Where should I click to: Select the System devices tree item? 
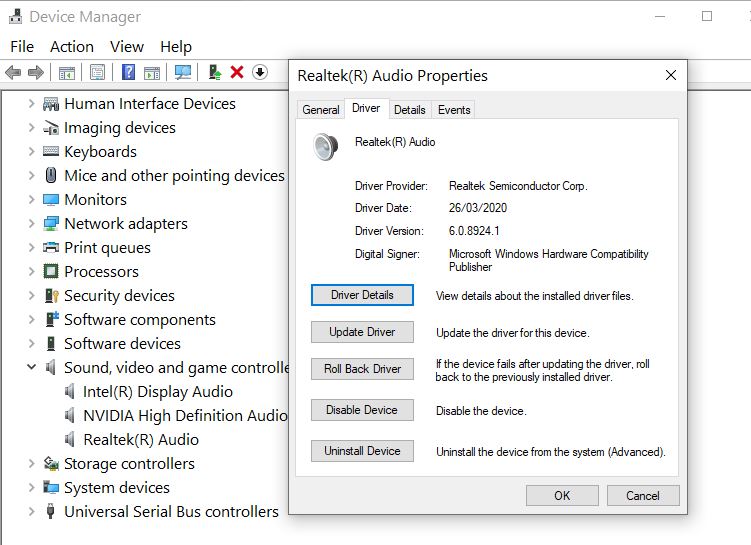click(x=117, y=487)
